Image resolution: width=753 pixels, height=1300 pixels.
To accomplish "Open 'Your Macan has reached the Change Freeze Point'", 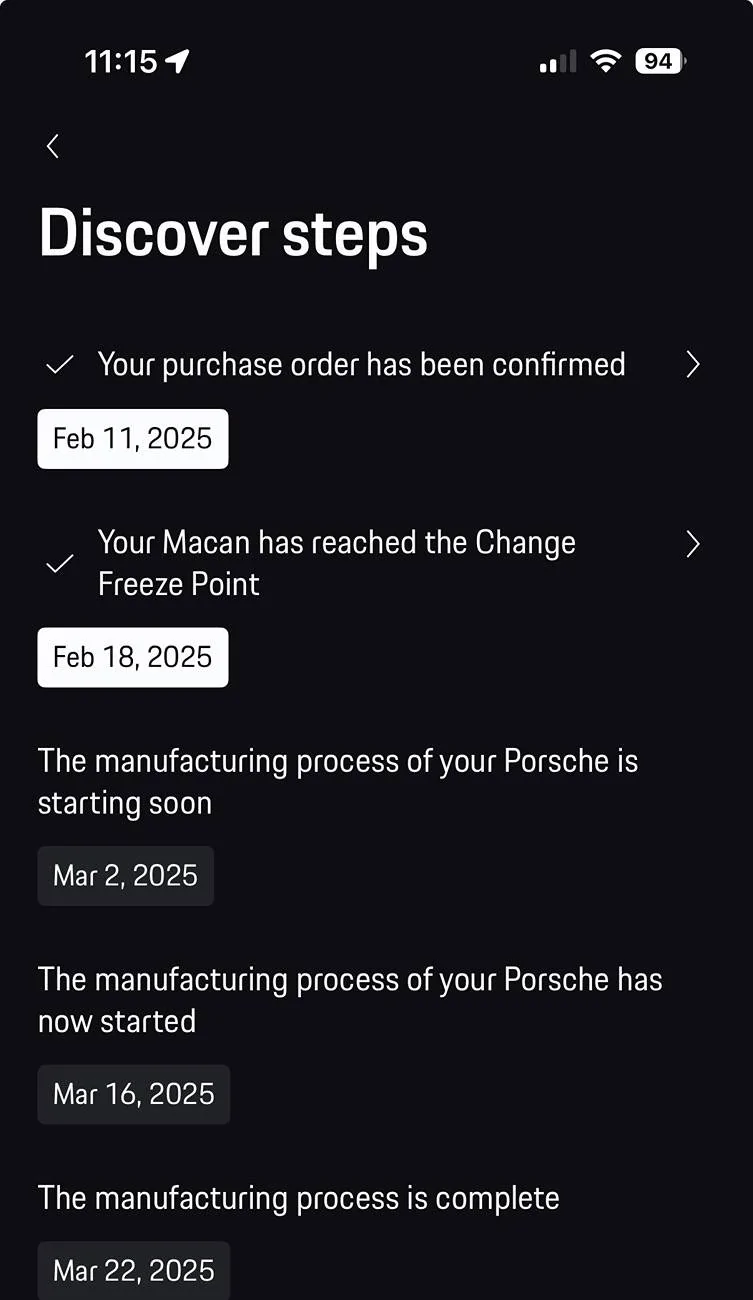I will click(x=336, y=563).
